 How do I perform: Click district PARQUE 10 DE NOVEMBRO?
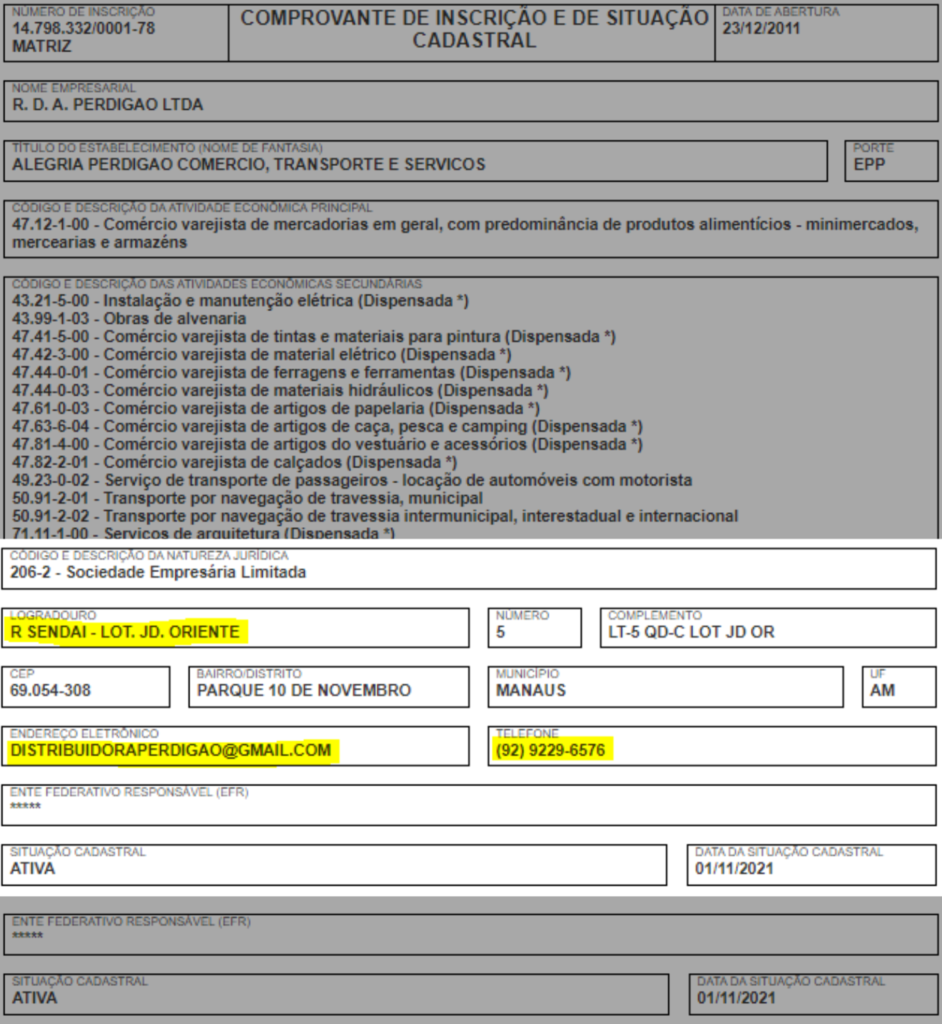click(x=304, y=690)
